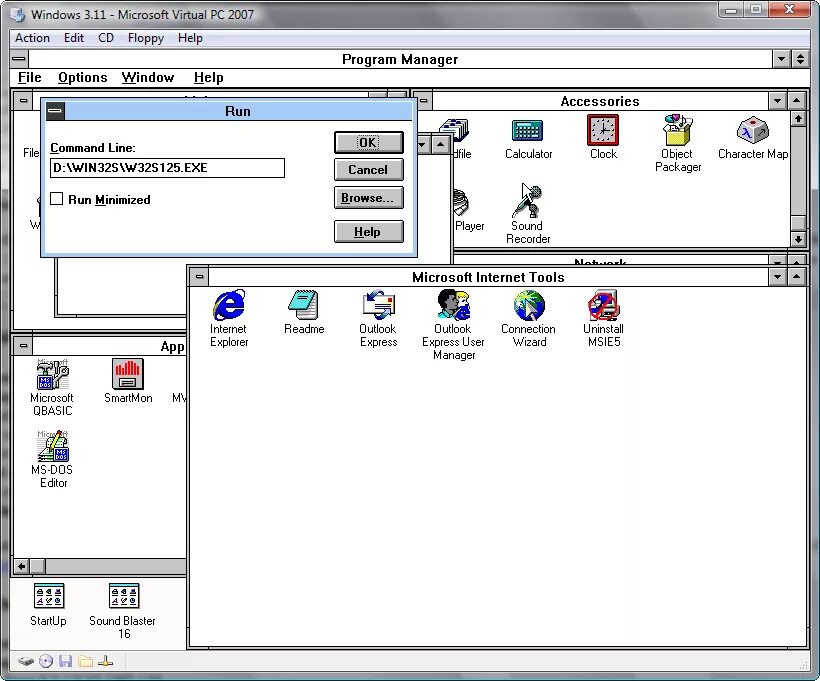Viewport: 820px width, 681px height.
Task: Open Run dialog control menu box
Action: coord(55,111)
